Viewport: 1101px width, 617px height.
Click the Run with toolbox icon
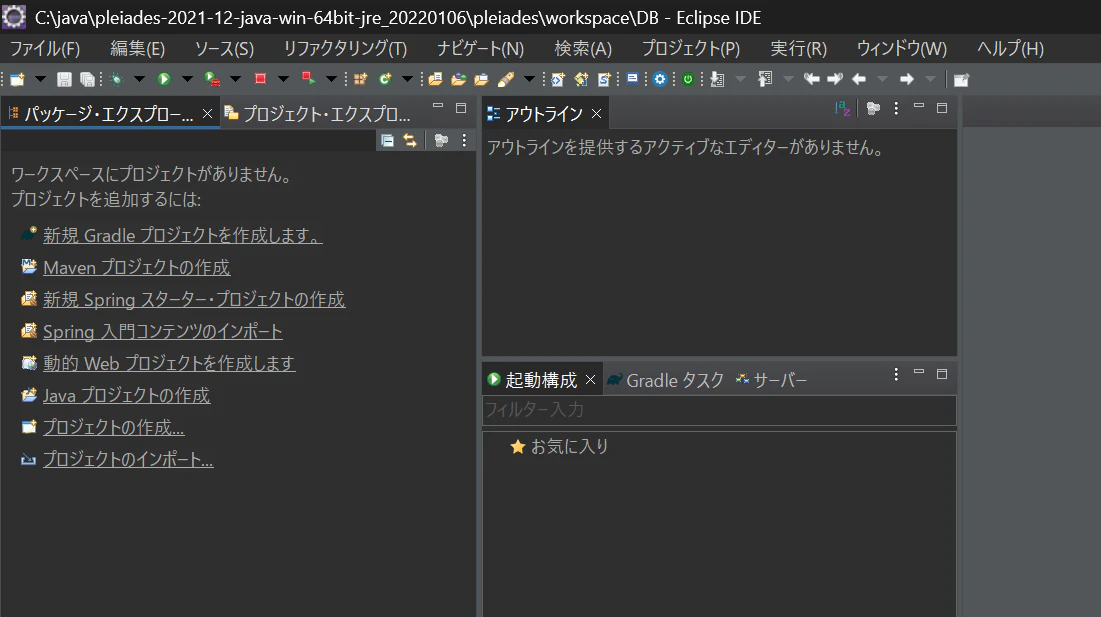212,79
